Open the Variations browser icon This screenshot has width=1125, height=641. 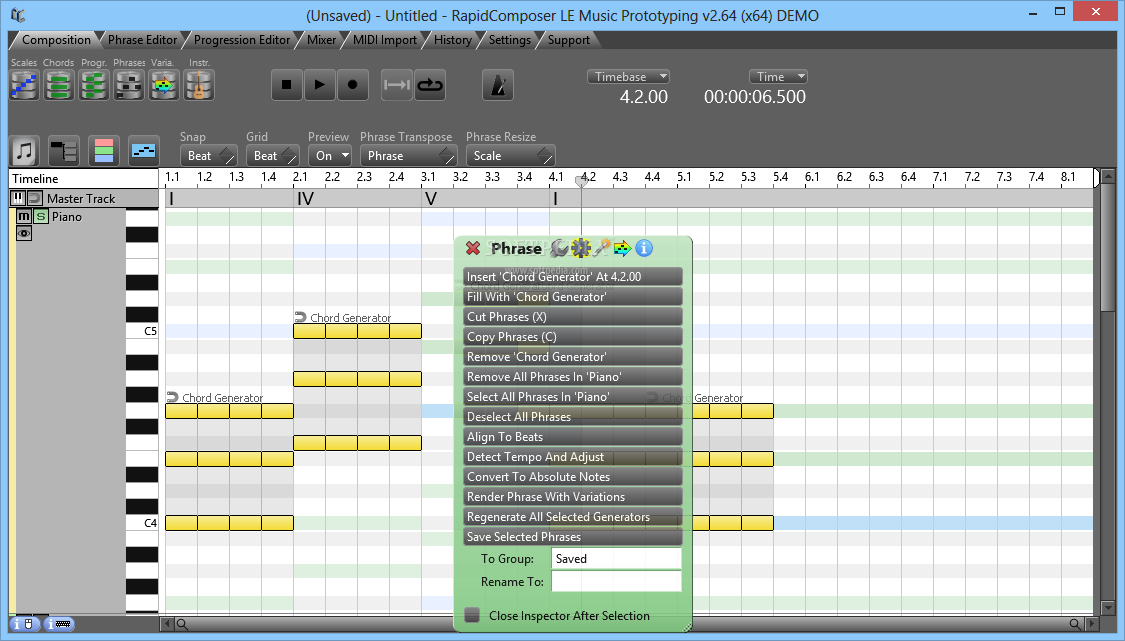point(164,85)
